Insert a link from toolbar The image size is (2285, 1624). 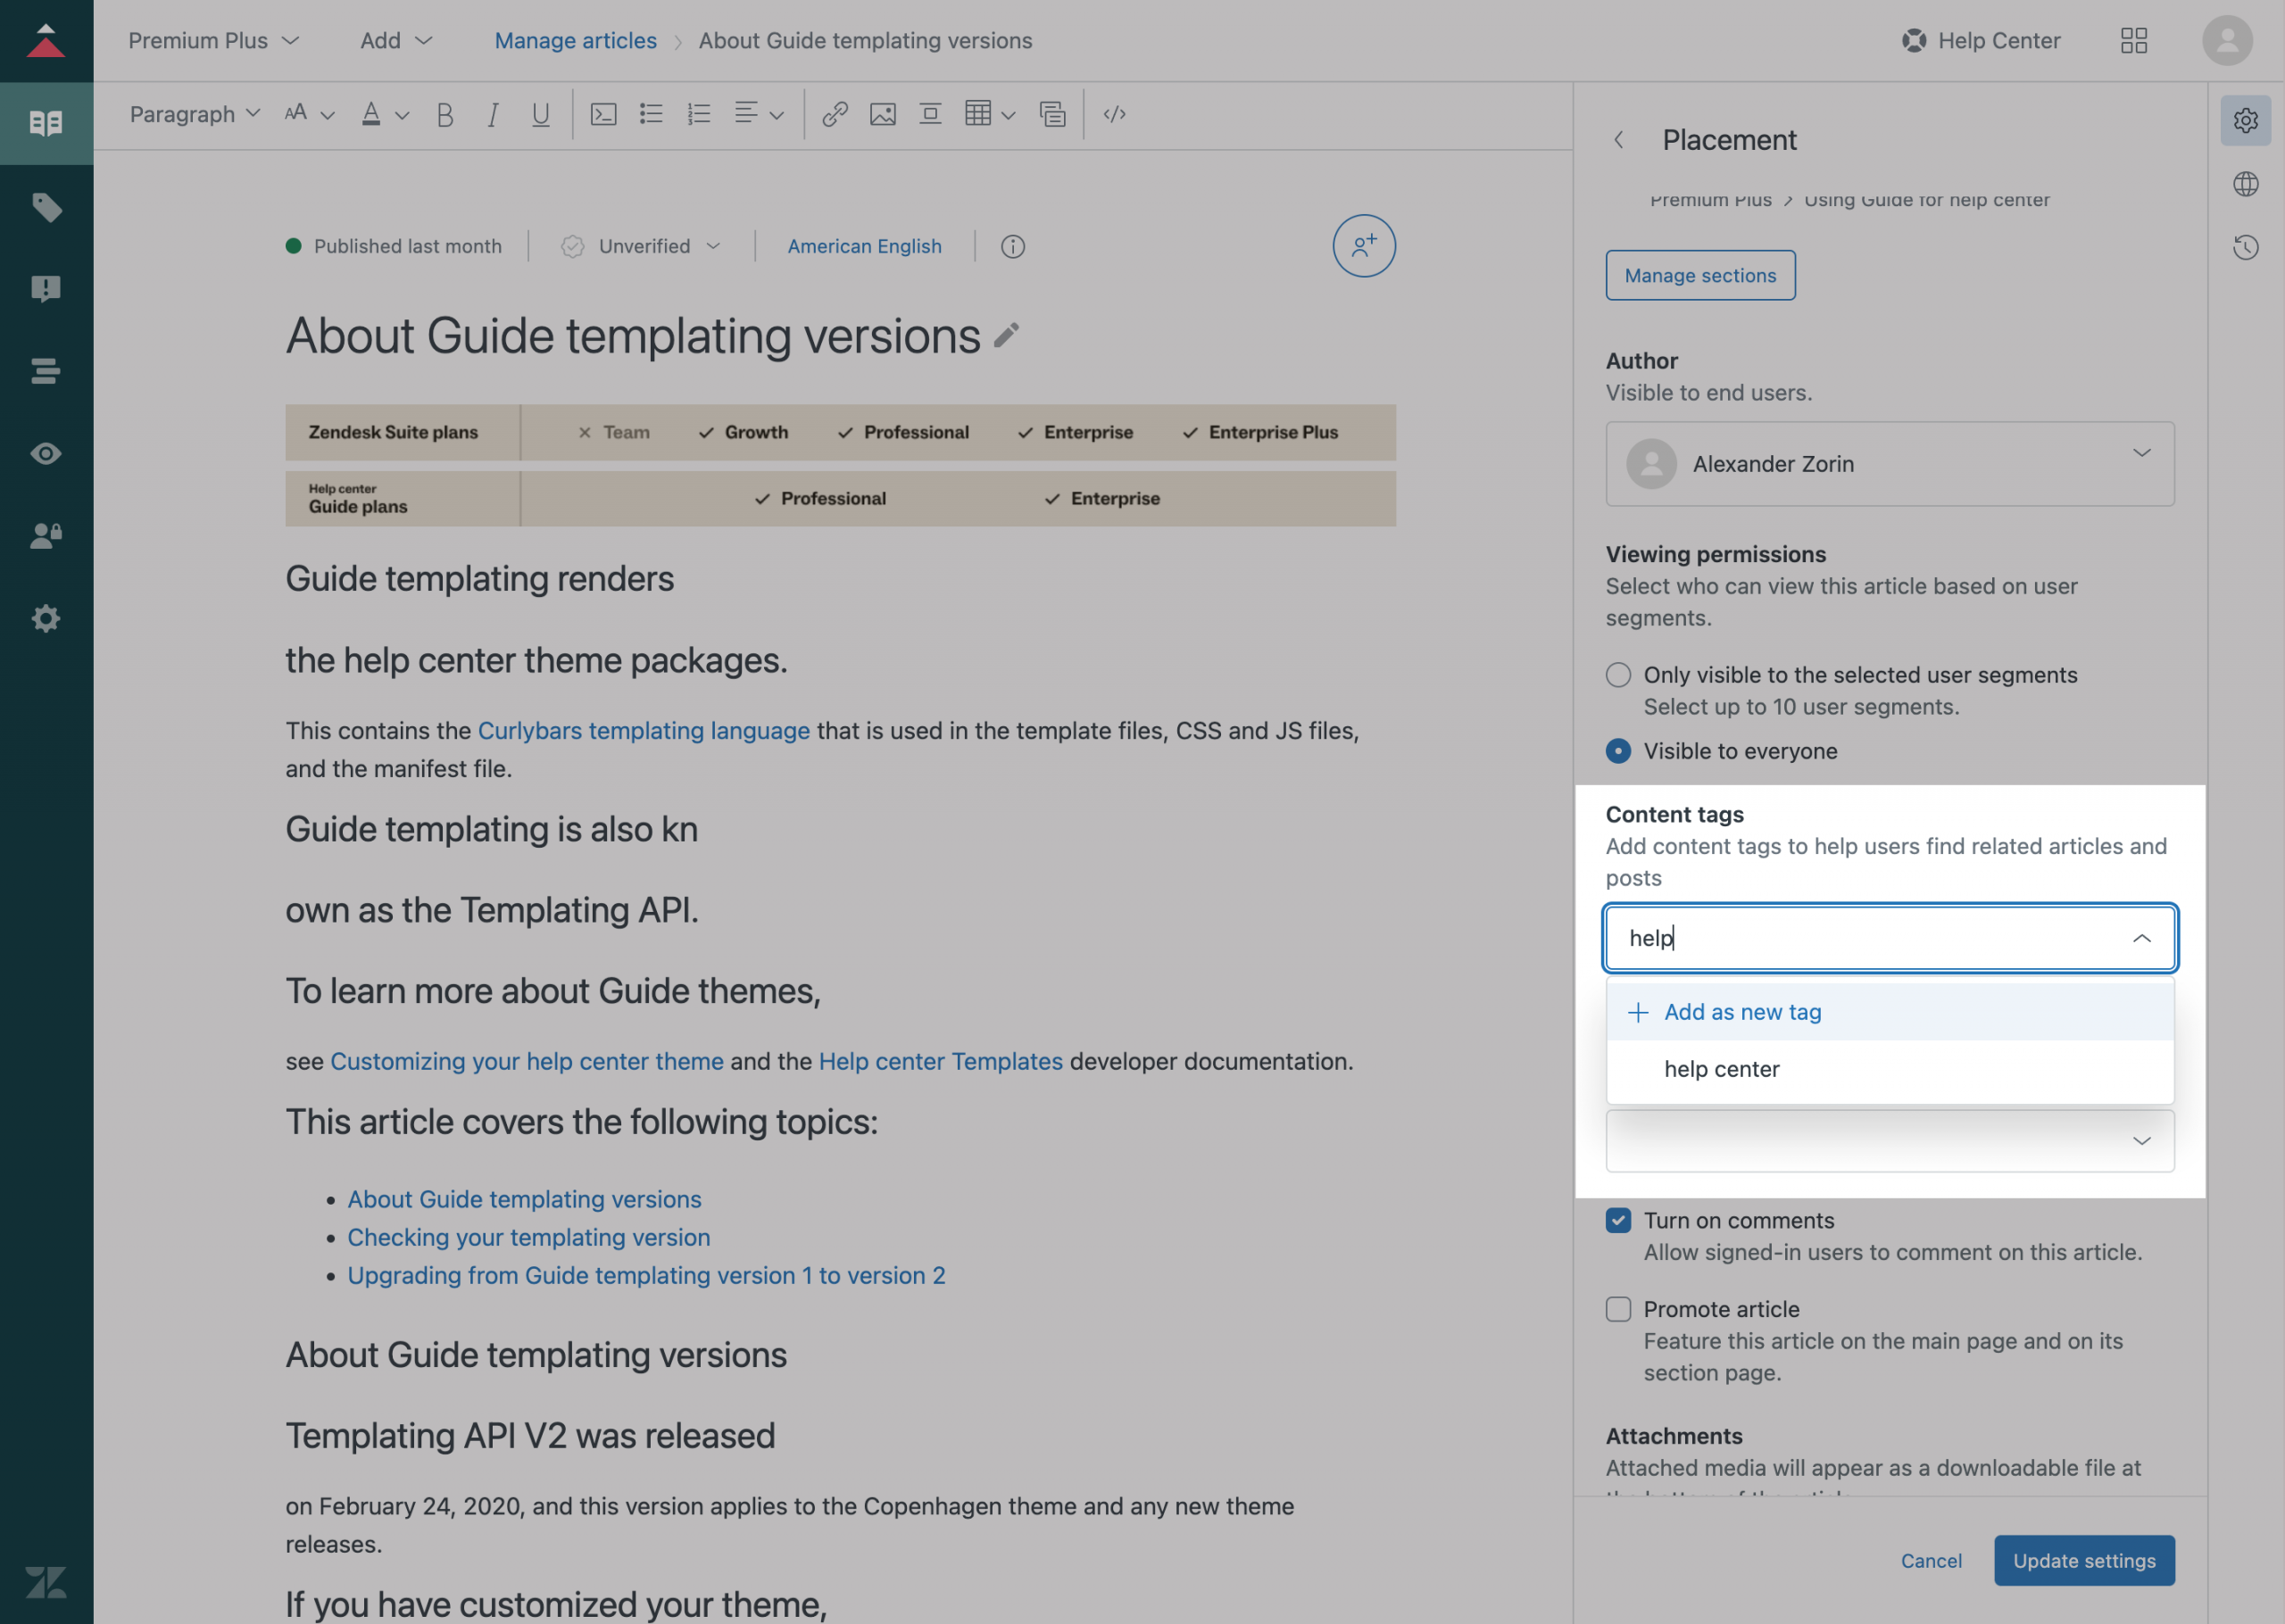pyautogui.click(x=835, y=114)
